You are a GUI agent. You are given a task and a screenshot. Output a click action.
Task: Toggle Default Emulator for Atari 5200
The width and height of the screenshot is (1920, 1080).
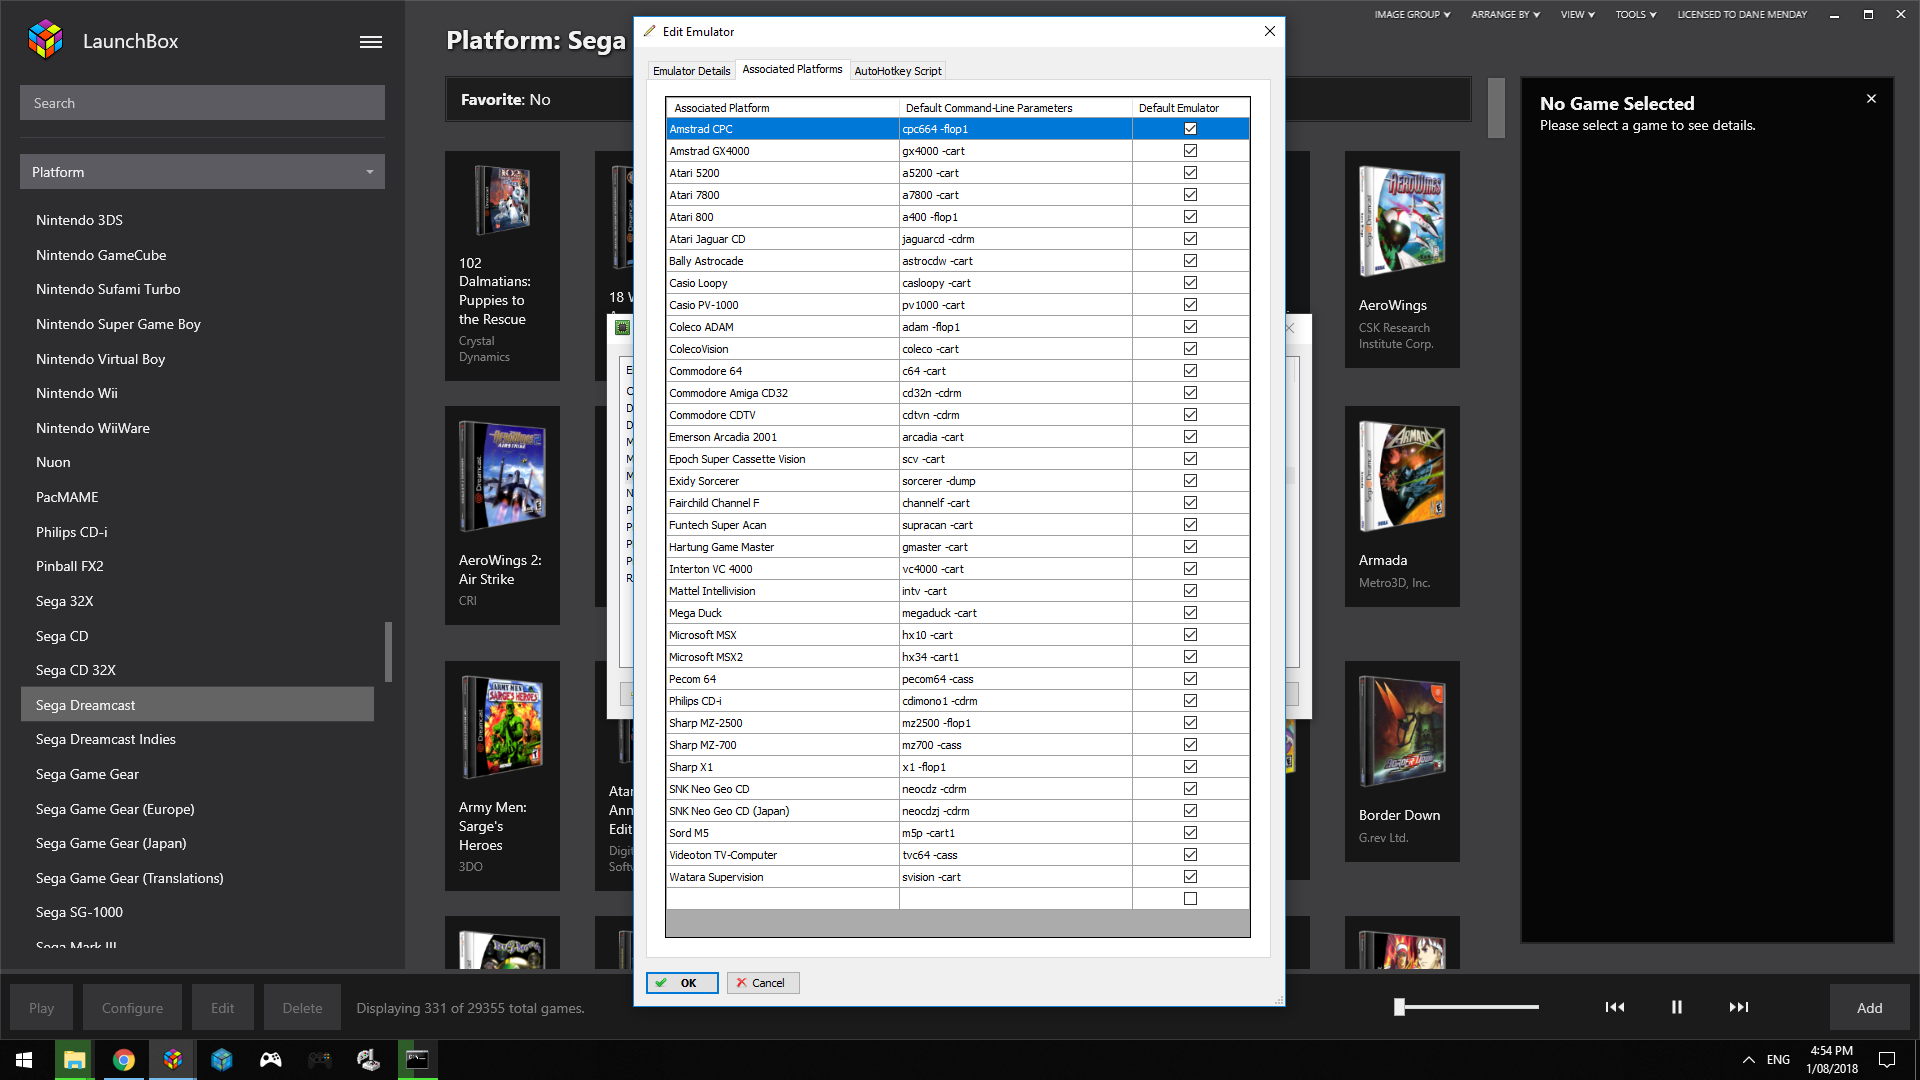[x=1190, y=173]
